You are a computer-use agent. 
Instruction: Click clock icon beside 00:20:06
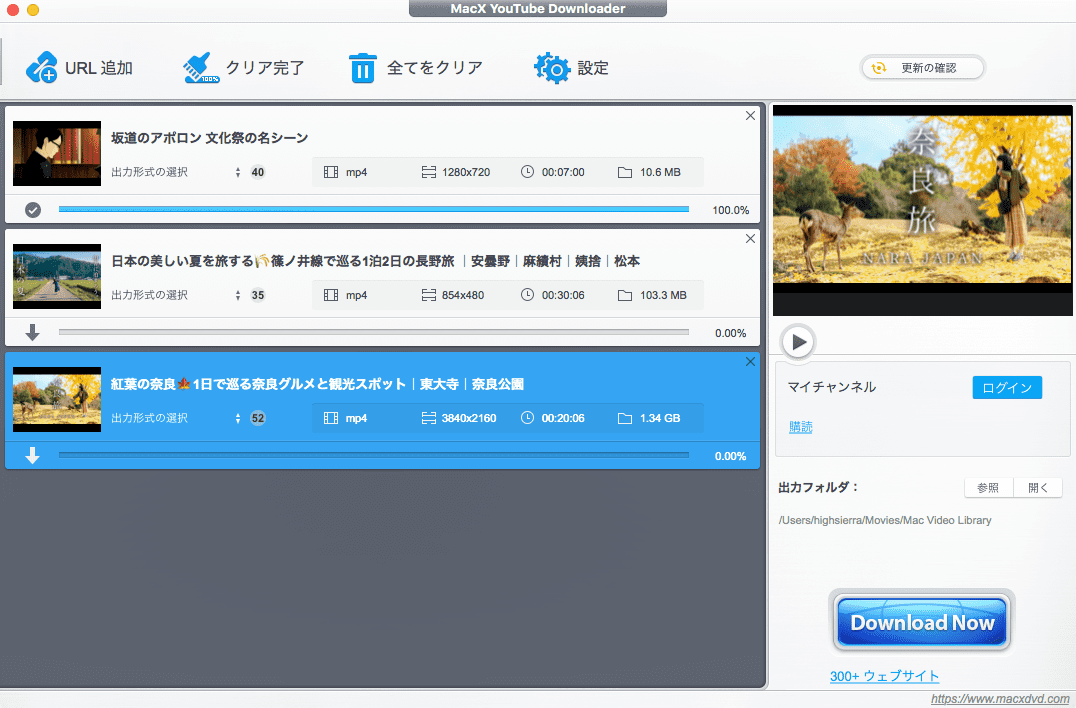click(527, 418)
